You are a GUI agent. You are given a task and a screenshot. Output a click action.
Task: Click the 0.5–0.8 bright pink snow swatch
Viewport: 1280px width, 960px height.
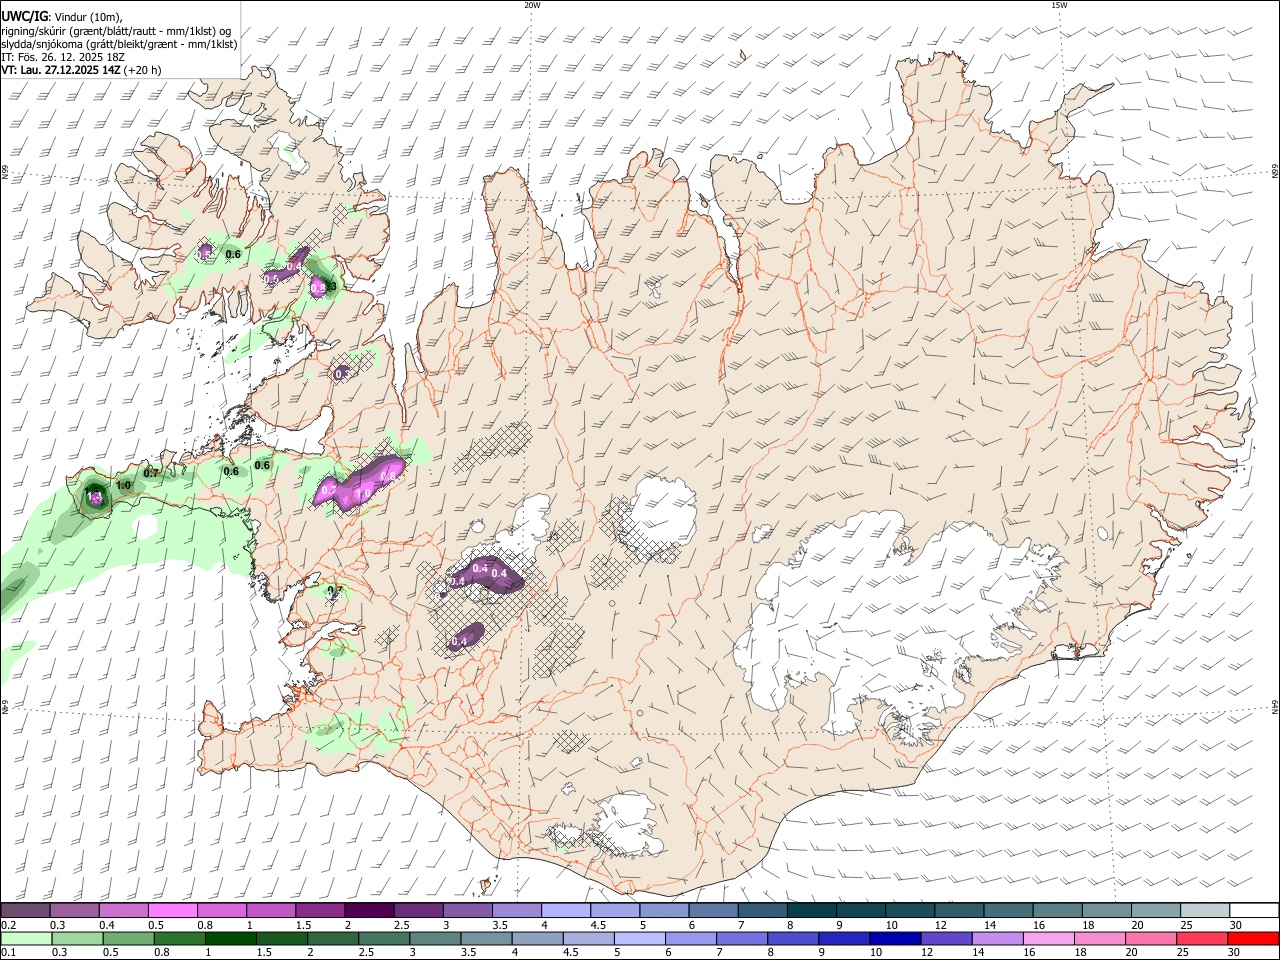(x=172, y=911)
